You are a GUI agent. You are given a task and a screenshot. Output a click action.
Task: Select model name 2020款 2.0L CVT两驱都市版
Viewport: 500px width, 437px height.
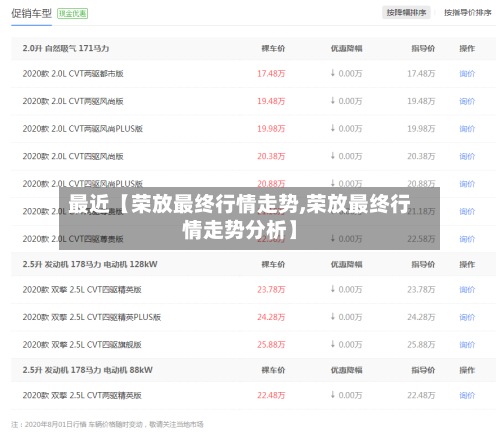point(73,74)
